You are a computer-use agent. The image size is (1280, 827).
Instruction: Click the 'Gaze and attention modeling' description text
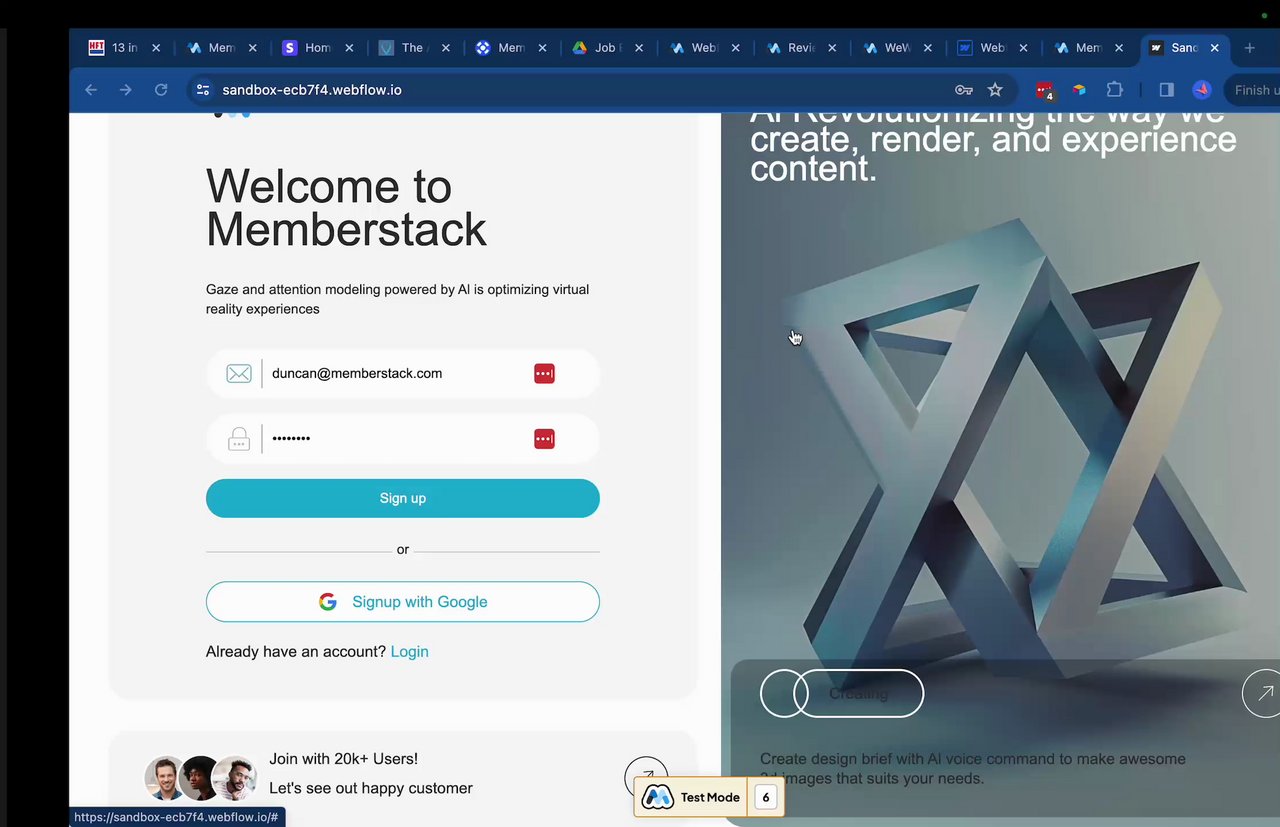click(398, 299)
